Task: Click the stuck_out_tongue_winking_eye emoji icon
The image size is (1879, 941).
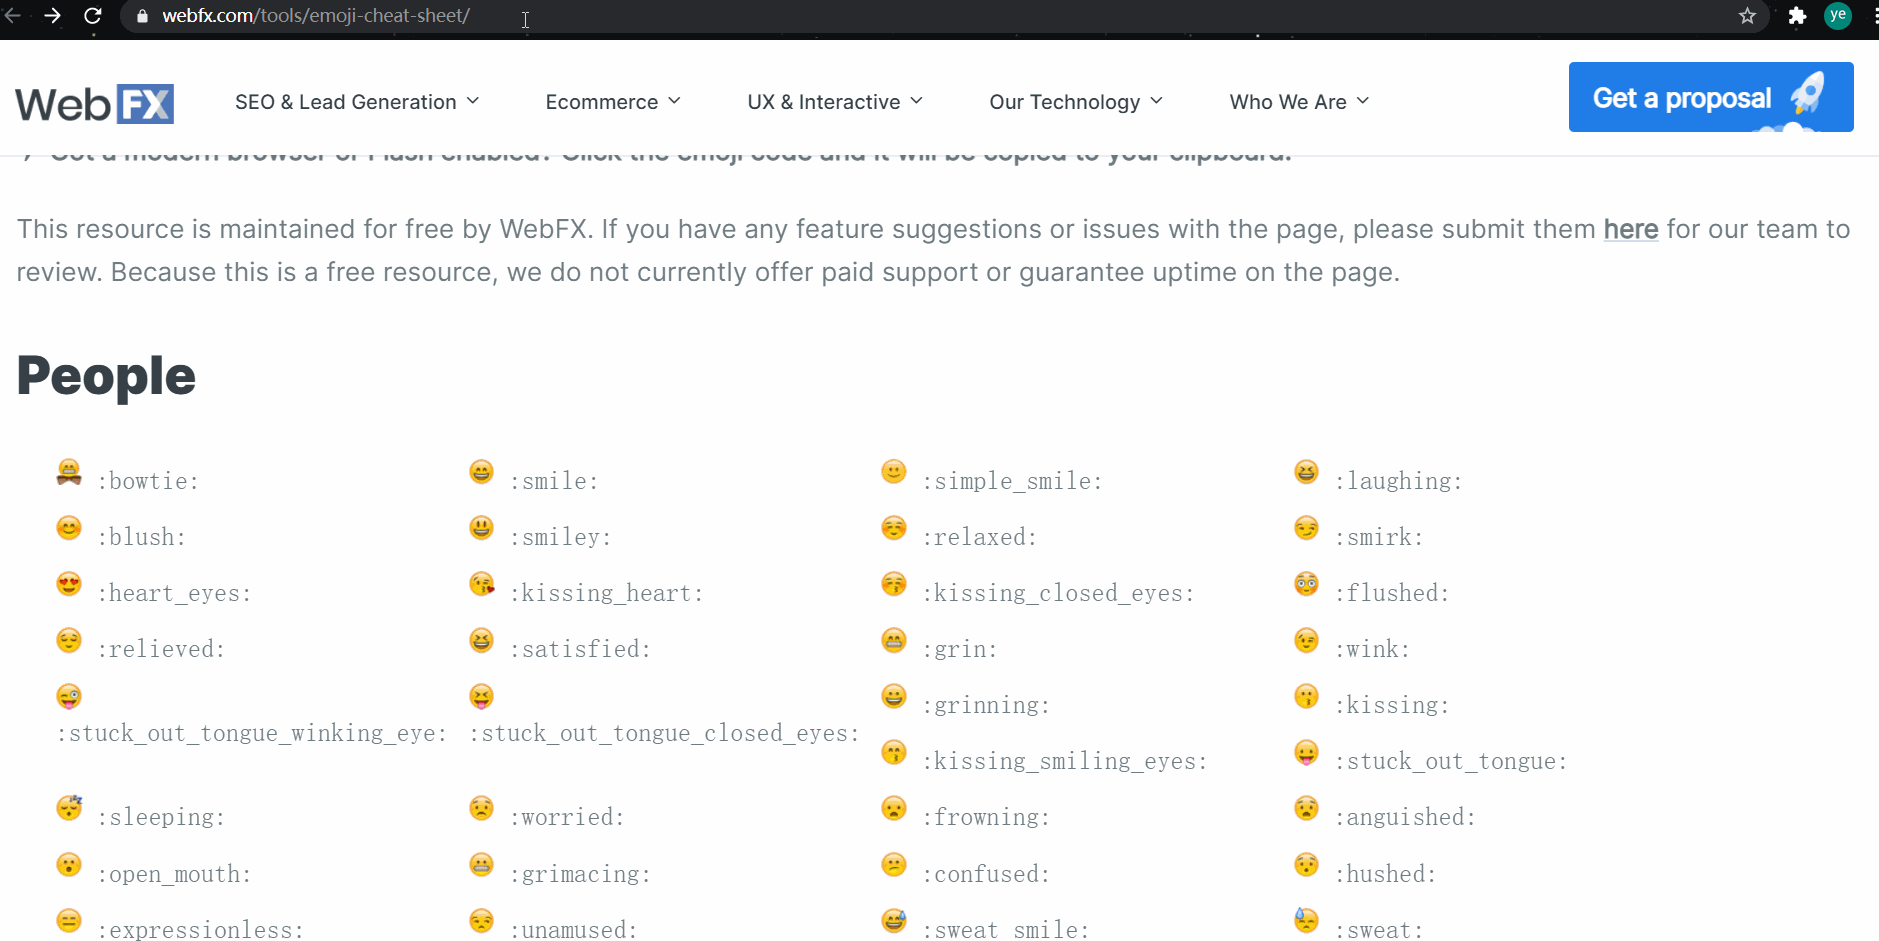Action: pos(69,696)
